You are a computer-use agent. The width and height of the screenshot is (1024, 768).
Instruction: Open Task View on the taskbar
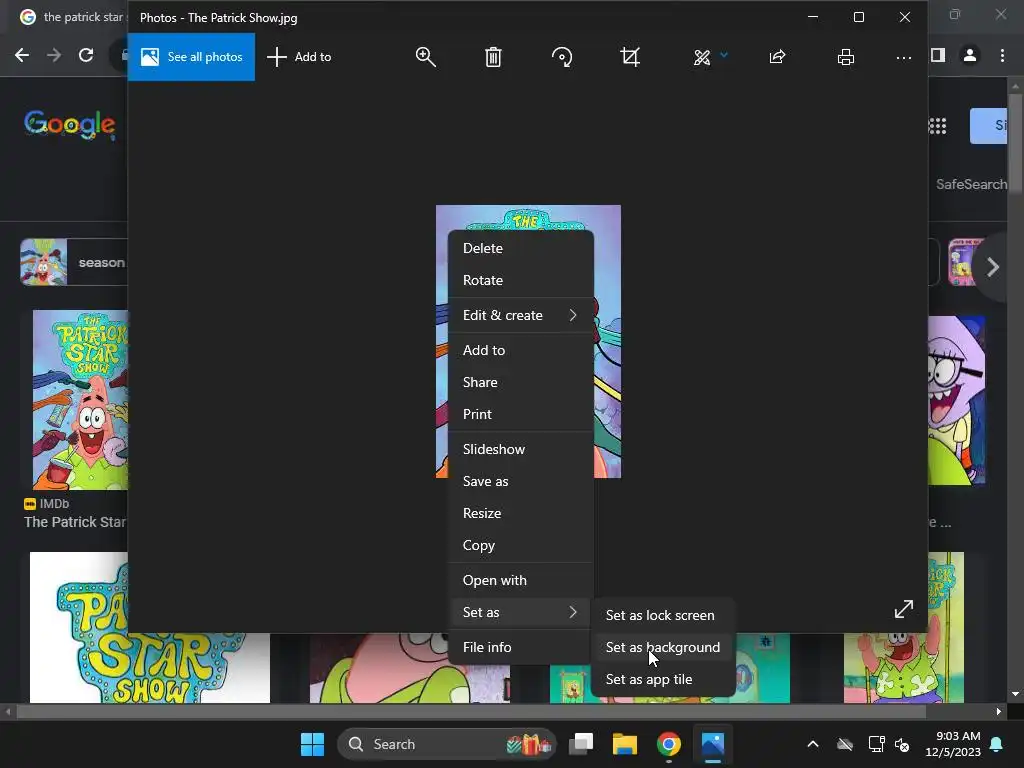(x=581, y=744)
